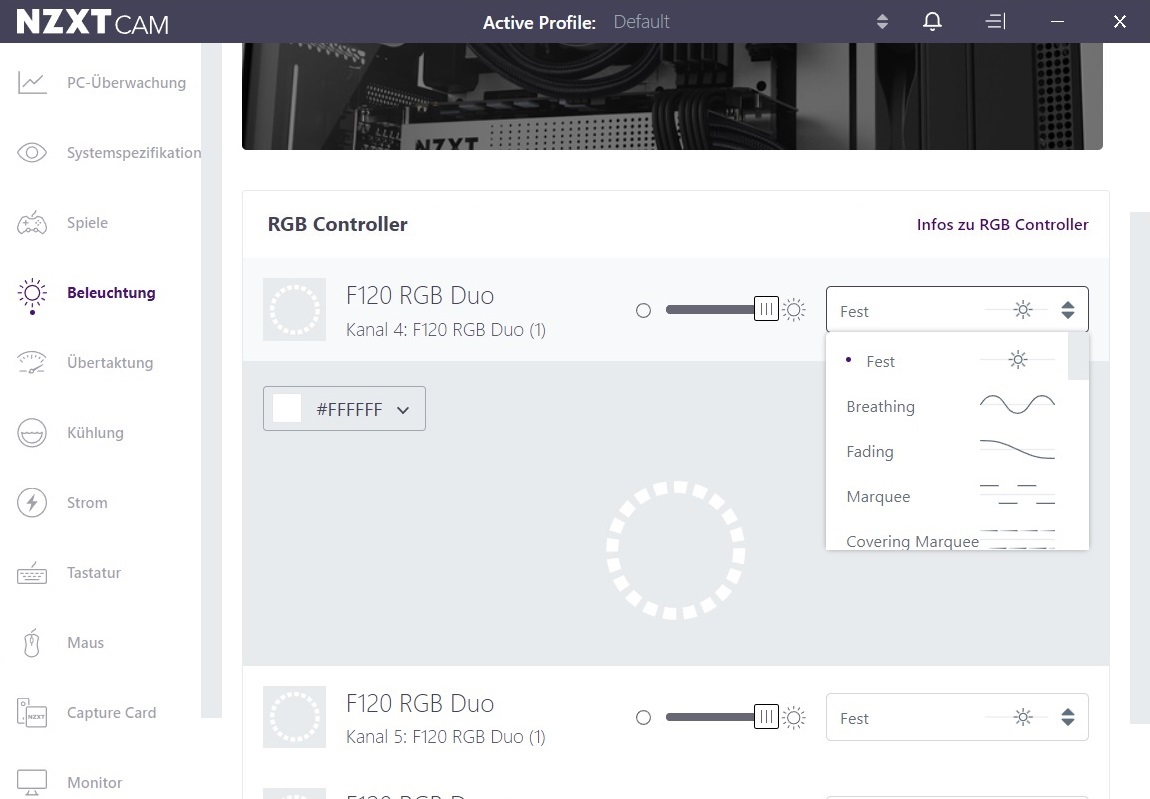The width and height of the screenshot is (1150, 799).
Task: Click Kanal 4 brightness slider handle
Action: pyautogui.click(x=766, y=310)
